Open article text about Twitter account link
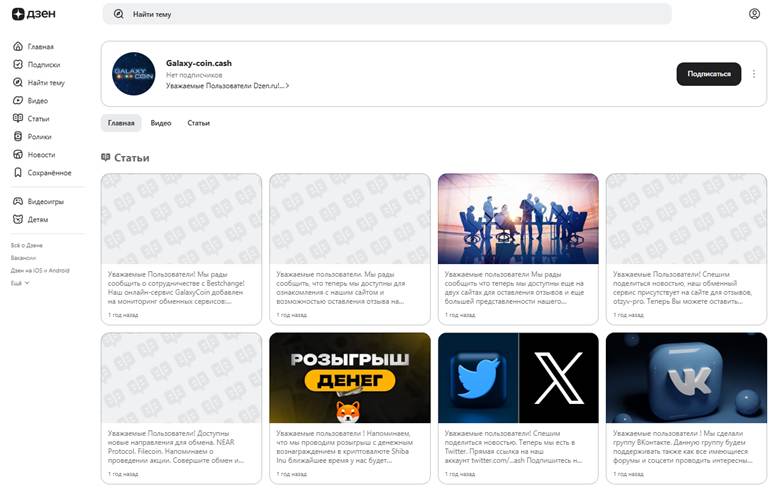 click(x=513, y=447)
